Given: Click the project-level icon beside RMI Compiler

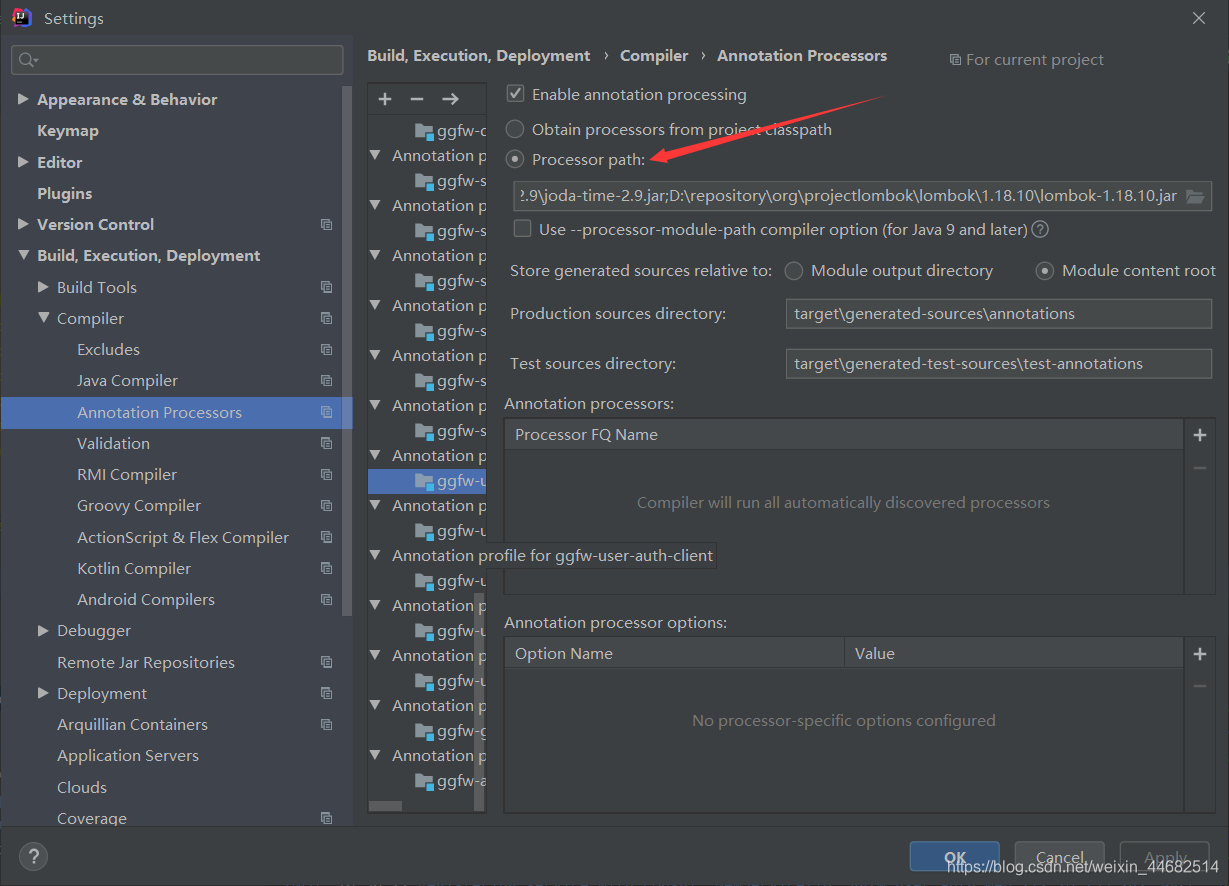Looking at the screenshot, I should click(326, 475).
